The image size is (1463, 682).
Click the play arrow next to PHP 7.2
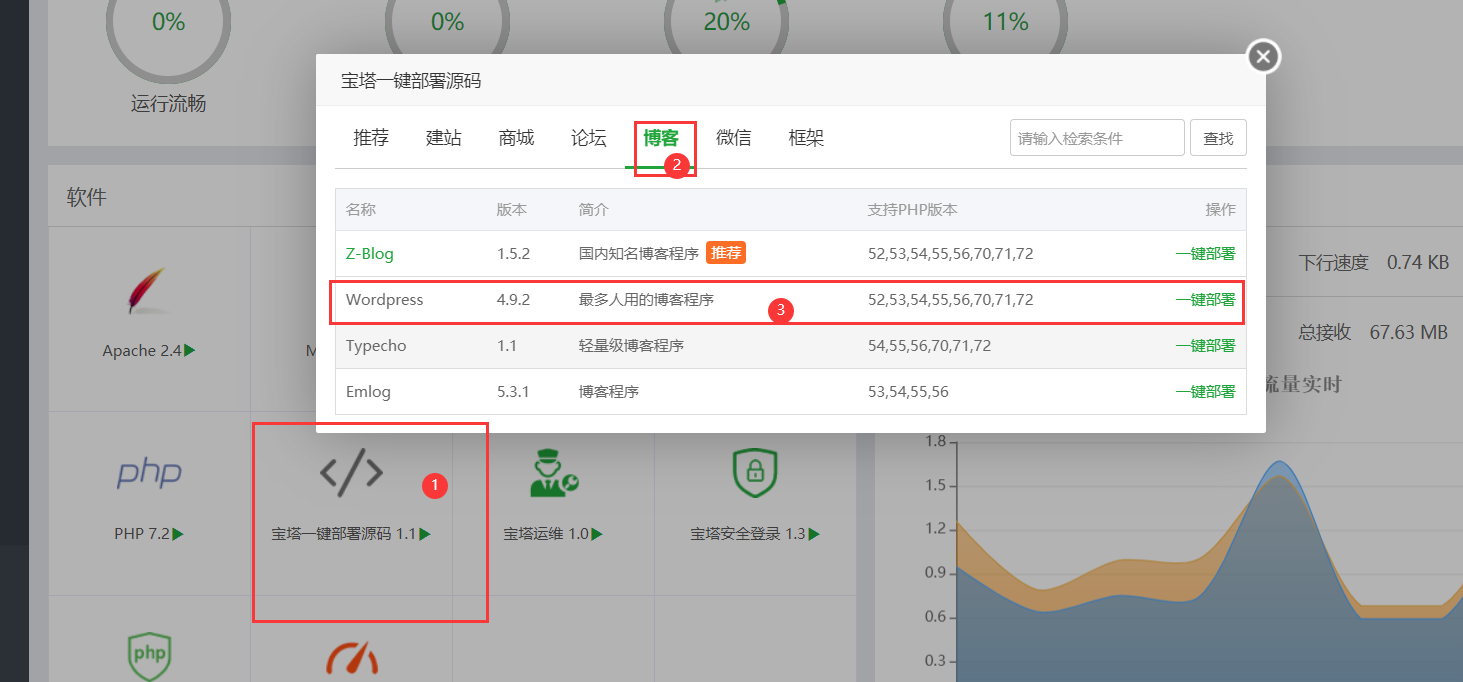click(178, 534)
